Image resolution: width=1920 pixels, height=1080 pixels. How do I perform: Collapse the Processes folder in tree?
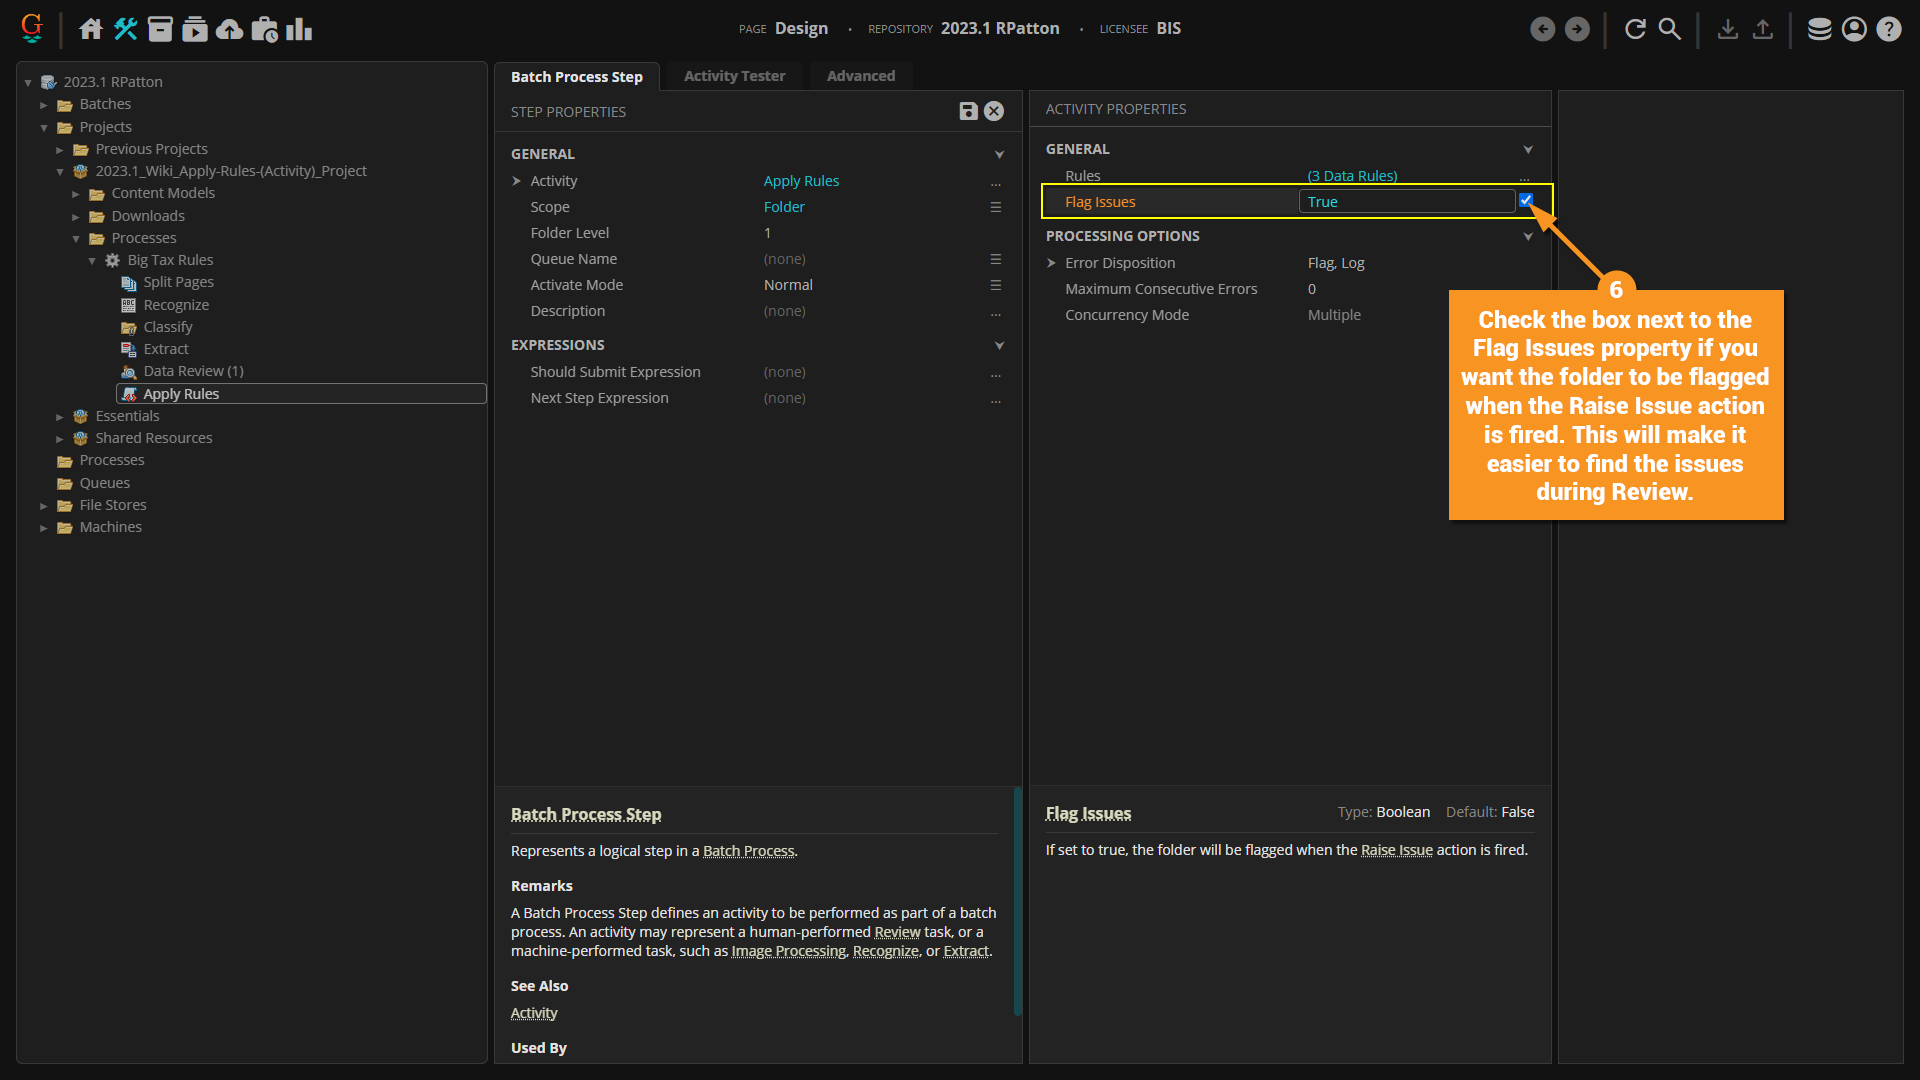click(76, 238)
